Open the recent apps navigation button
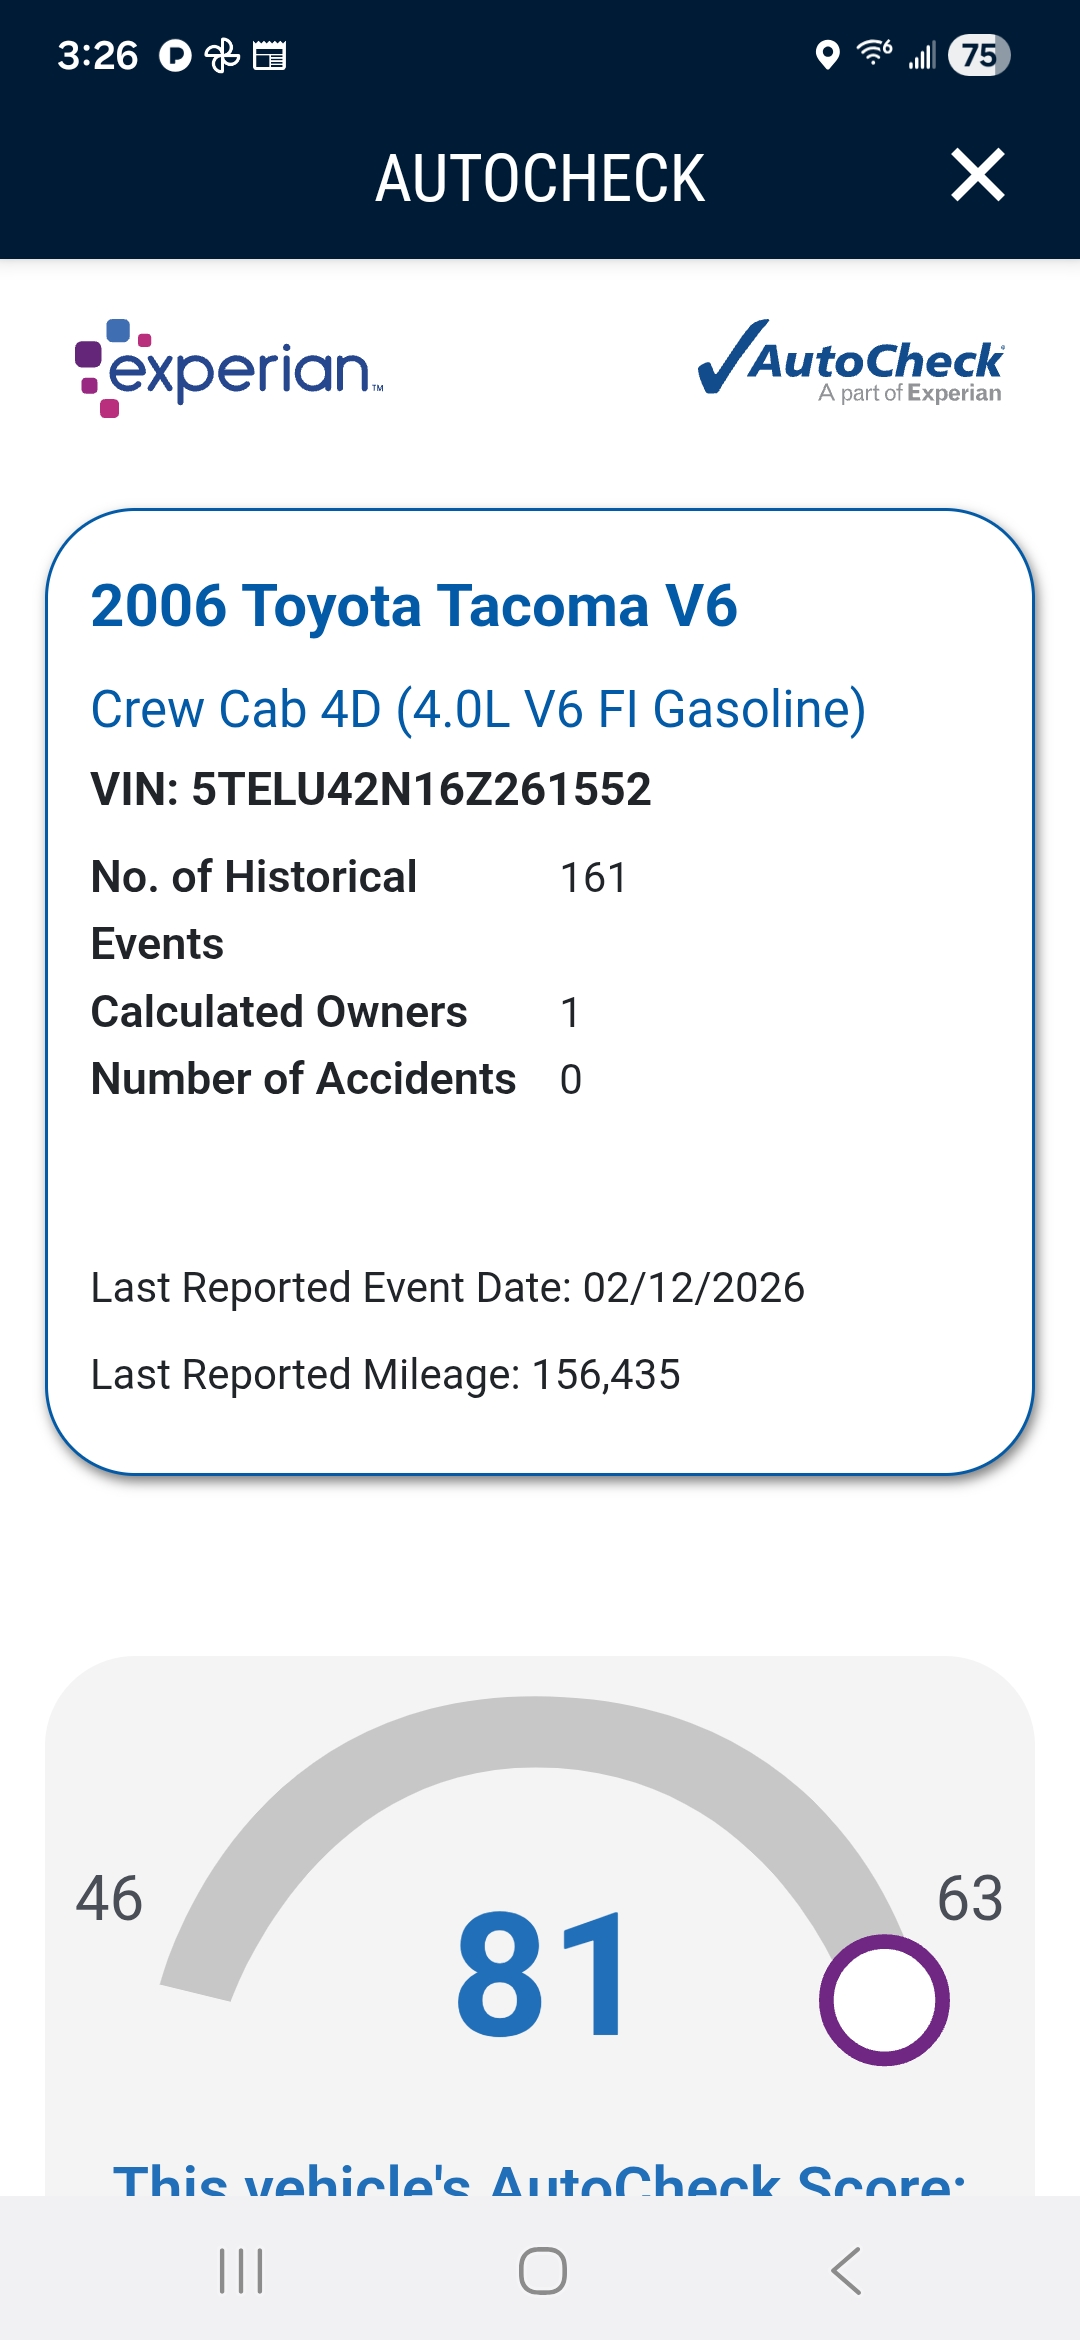 (x=241, y=2270)
